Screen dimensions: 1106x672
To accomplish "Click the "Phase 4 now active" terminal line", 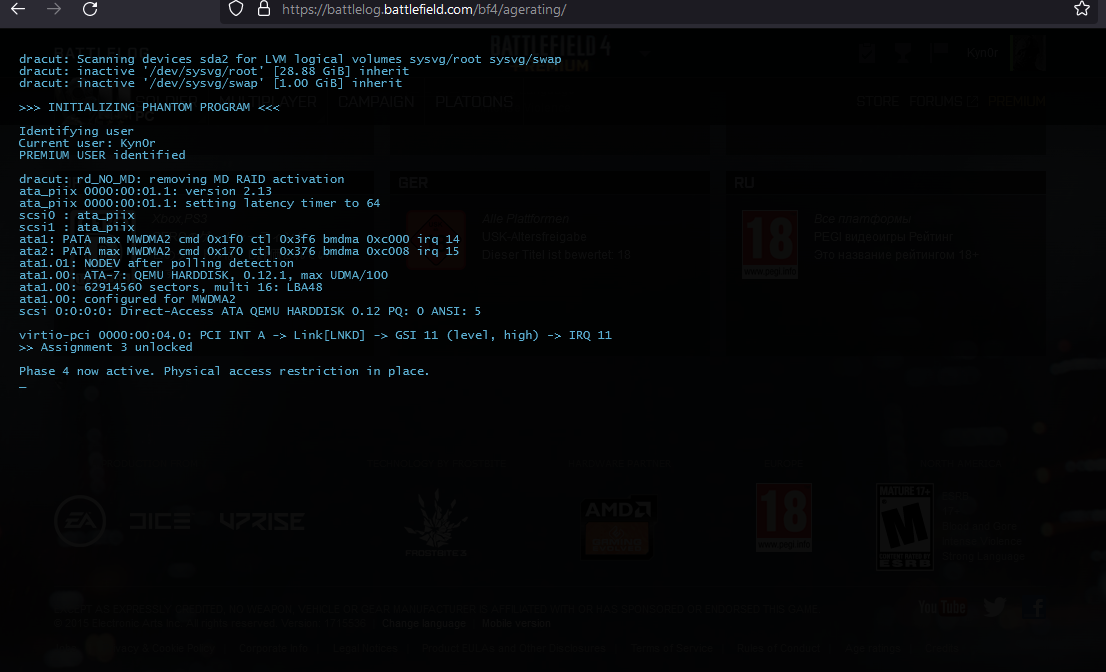I will coord(224,371).
